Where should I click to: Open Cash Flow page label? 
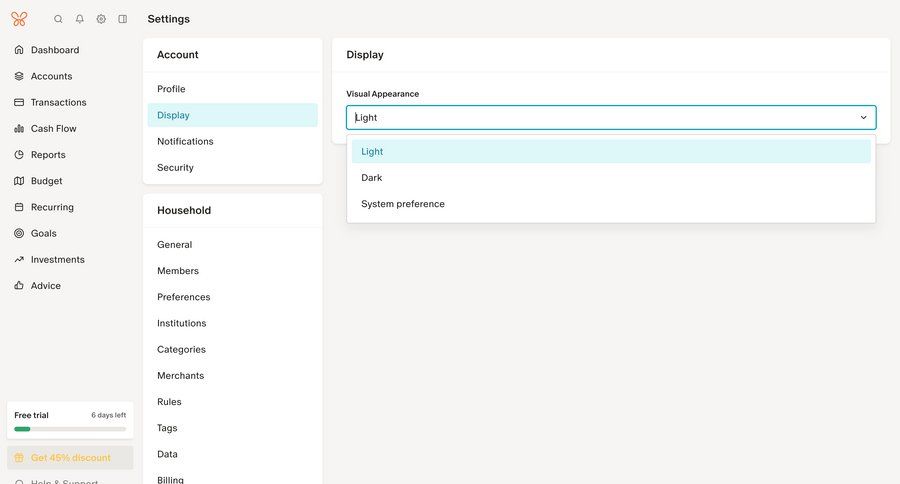coord(53,129)
